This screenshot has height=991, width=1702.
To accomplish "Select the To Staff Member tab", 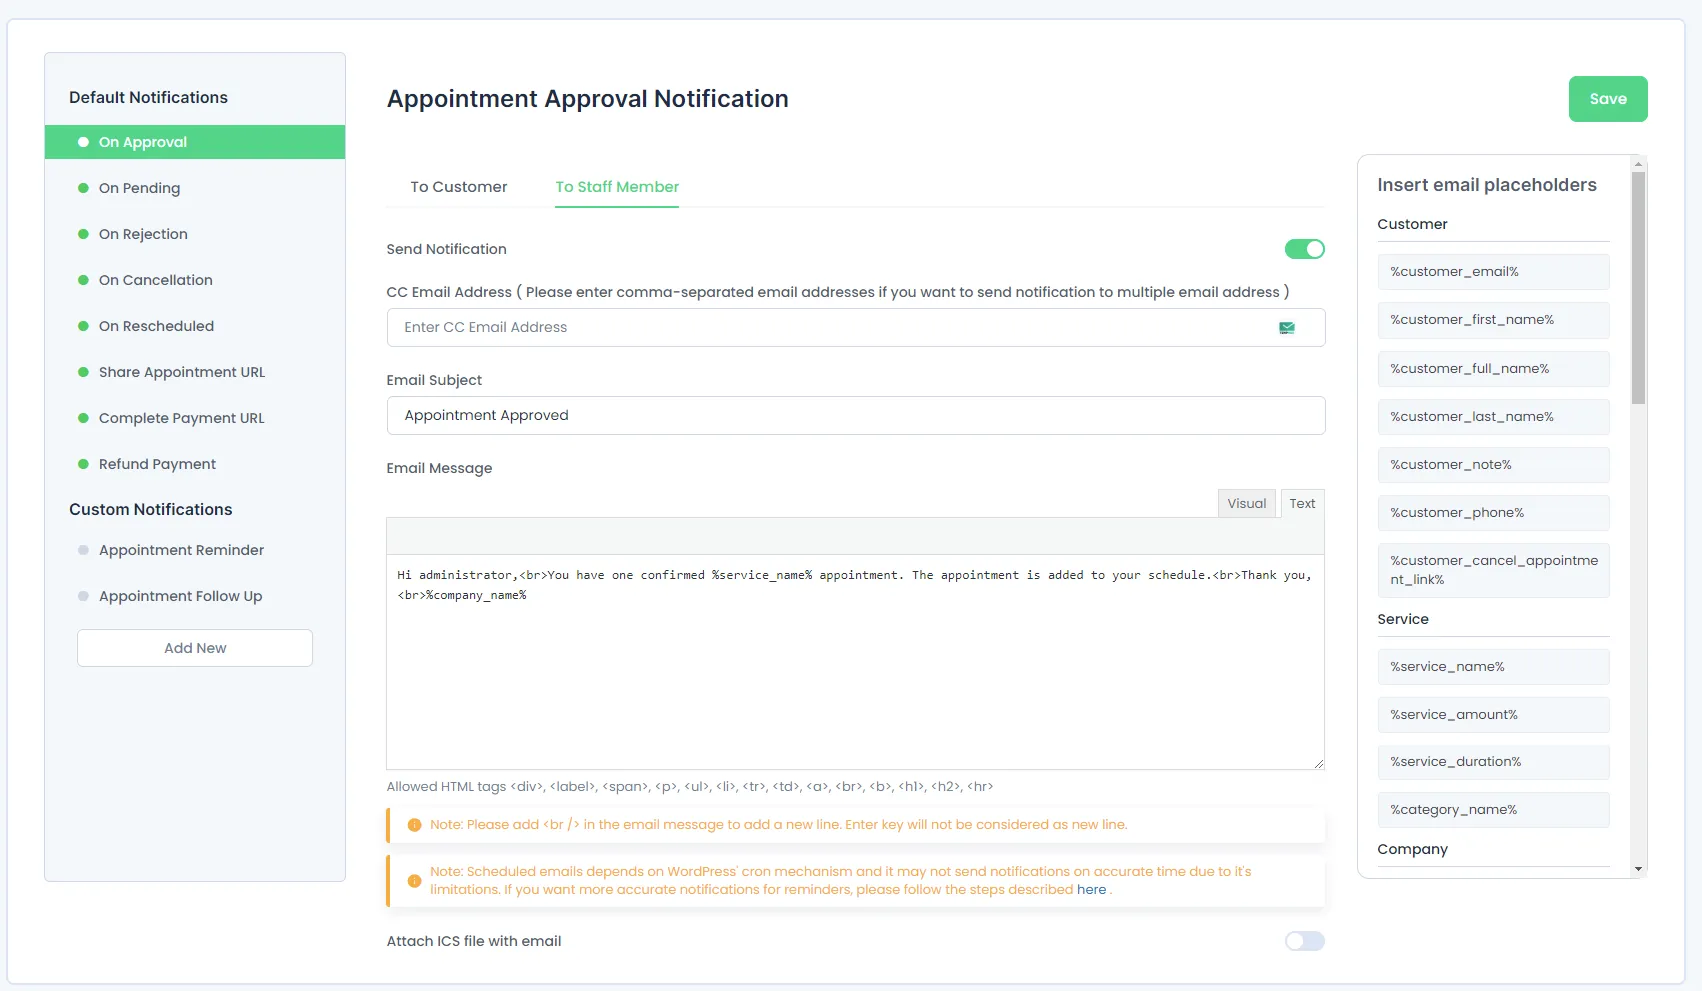I will [x=617, y=187].
